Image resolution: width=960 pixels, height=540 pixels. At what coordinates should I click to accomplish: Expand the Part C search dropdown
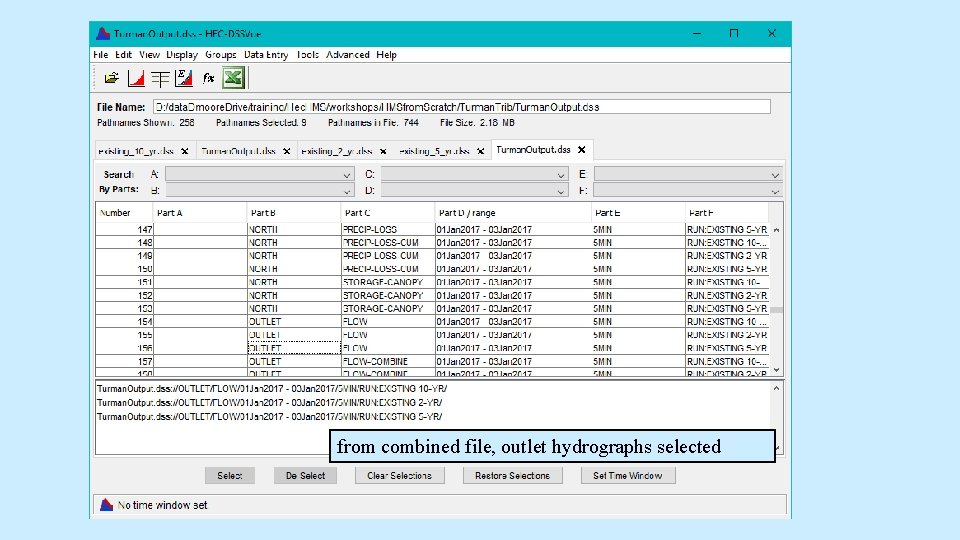560,175
